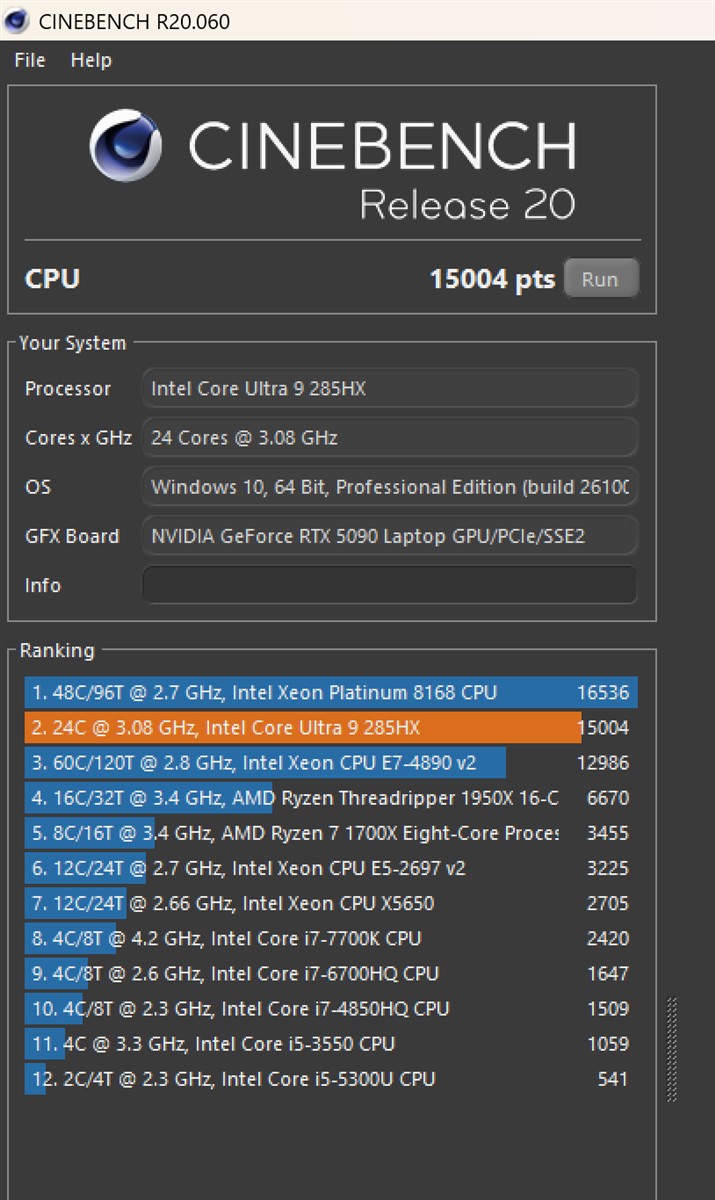The image size is (715, 1200).
Task: Click the 15004 pts CPU score
Action: point(491,279)
